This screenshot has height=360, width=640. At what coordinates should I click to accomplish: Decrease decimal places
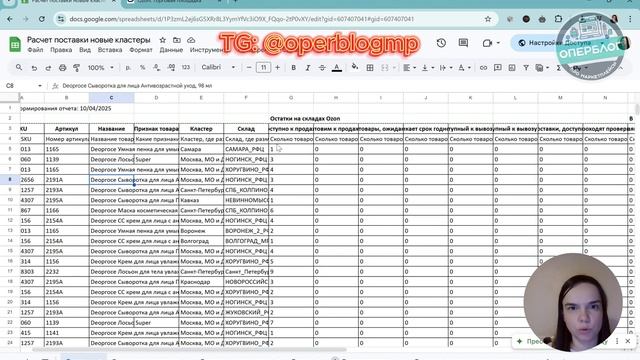pos(157,68)
